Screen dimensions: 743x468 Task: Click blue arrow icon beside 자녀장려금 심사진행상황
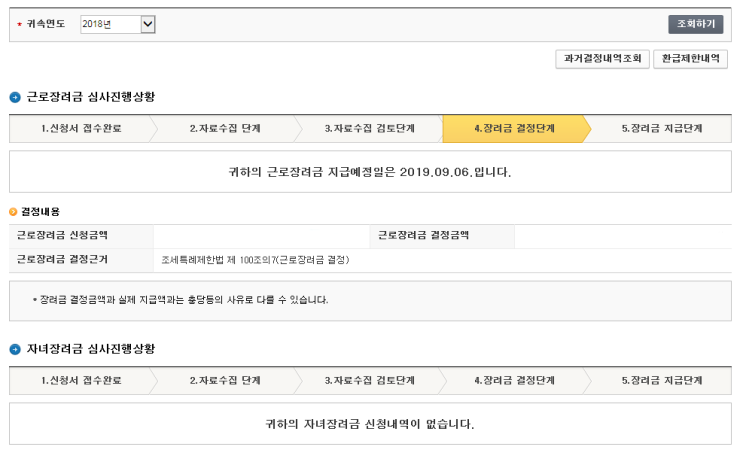pyautogui.click(x=15, y=350)
